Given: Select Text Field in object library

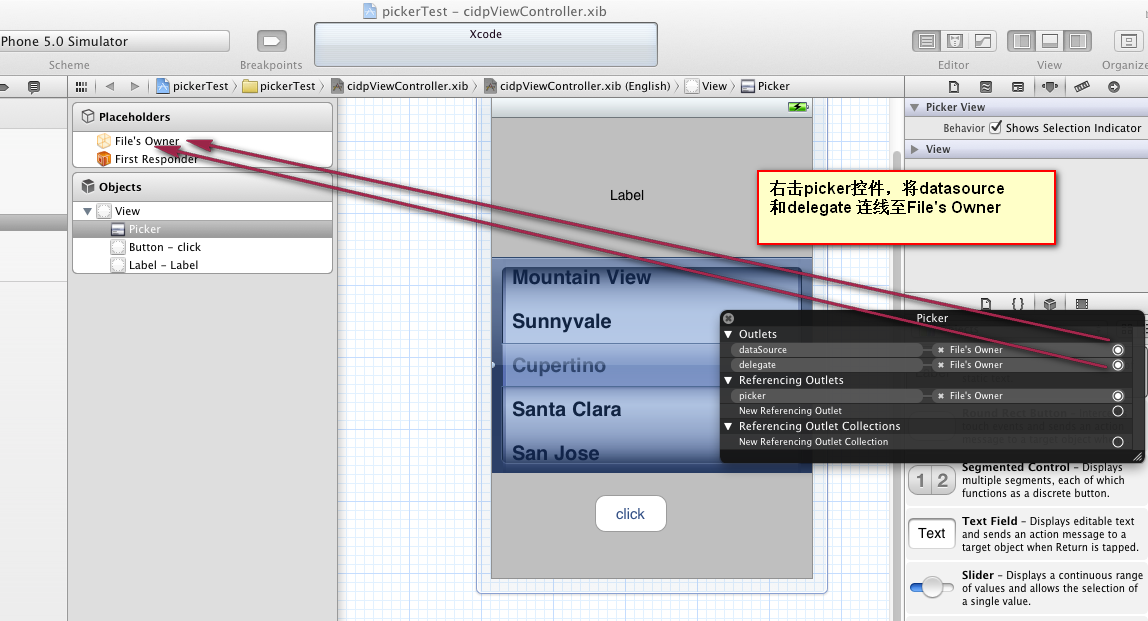Looking at the screenshot, I should (x=1026, y=534).
